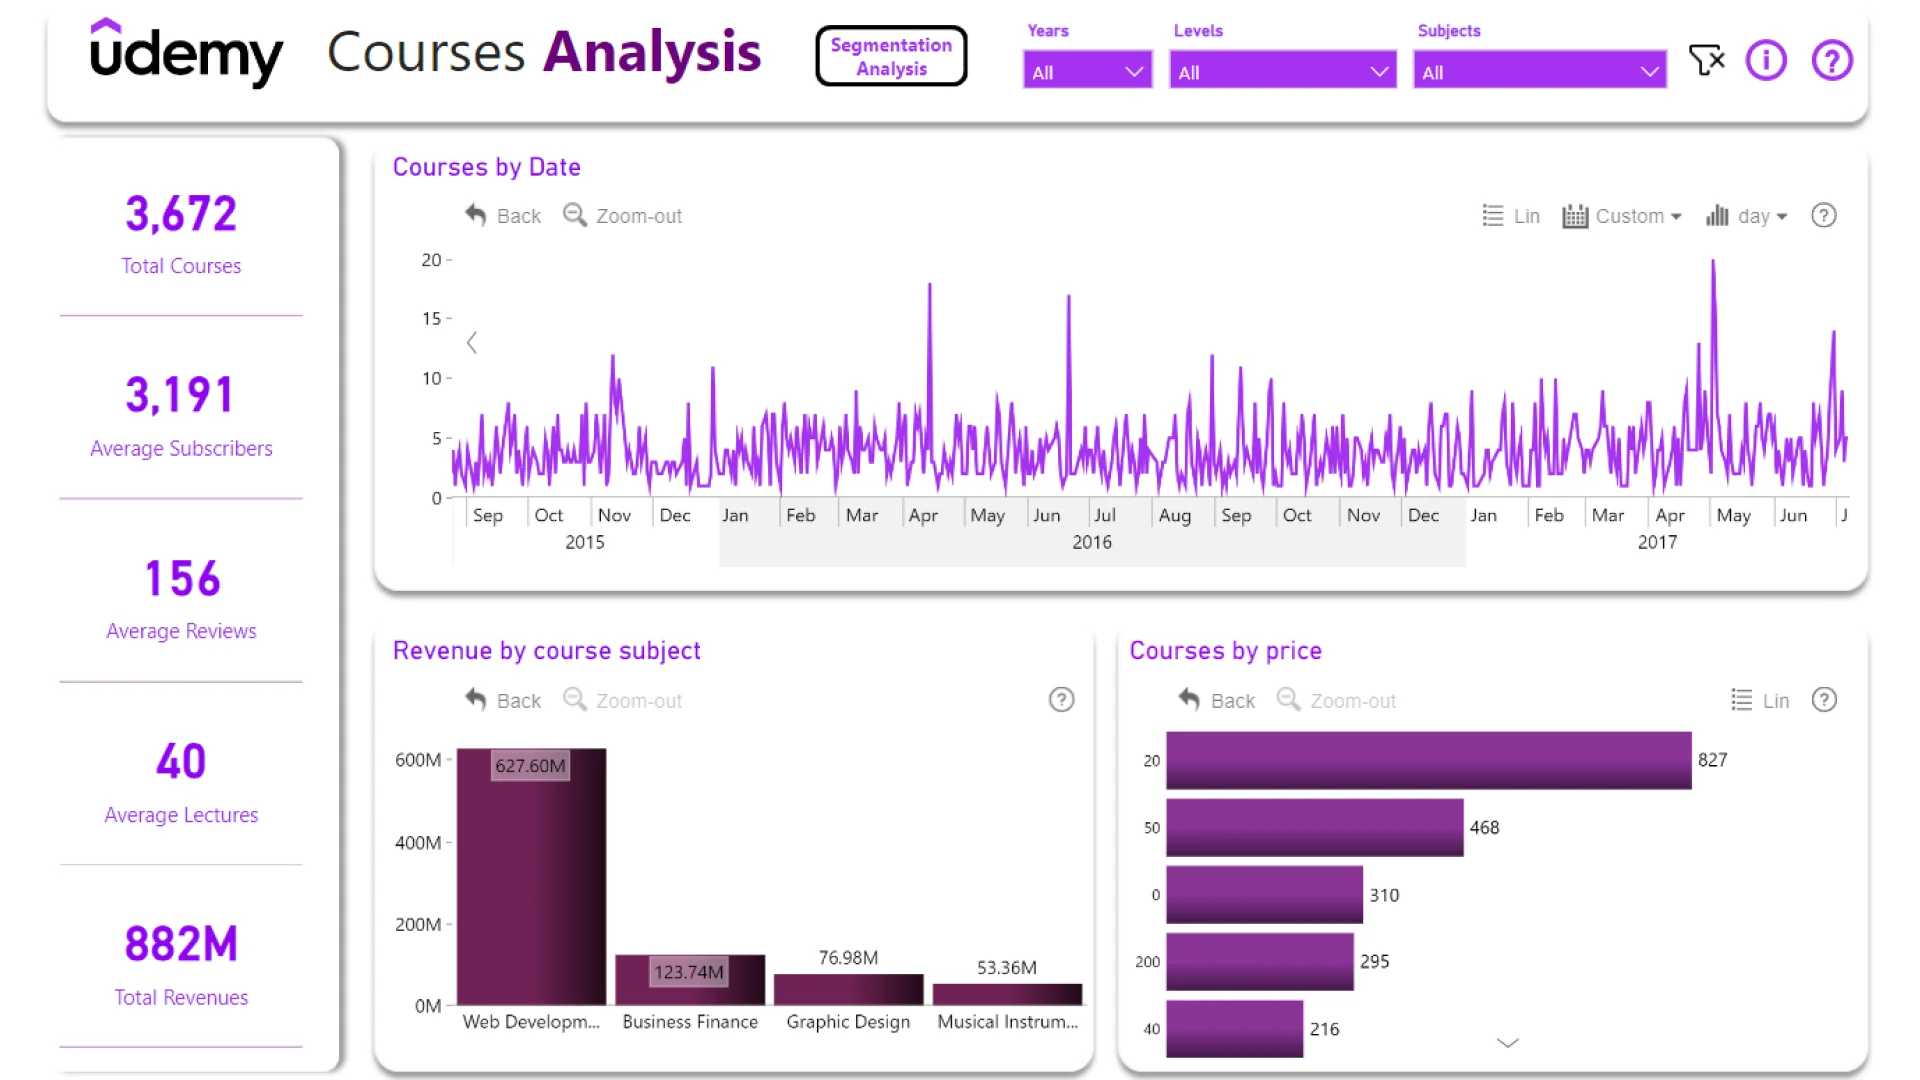Click the Courses by Date title

point(486,167)
